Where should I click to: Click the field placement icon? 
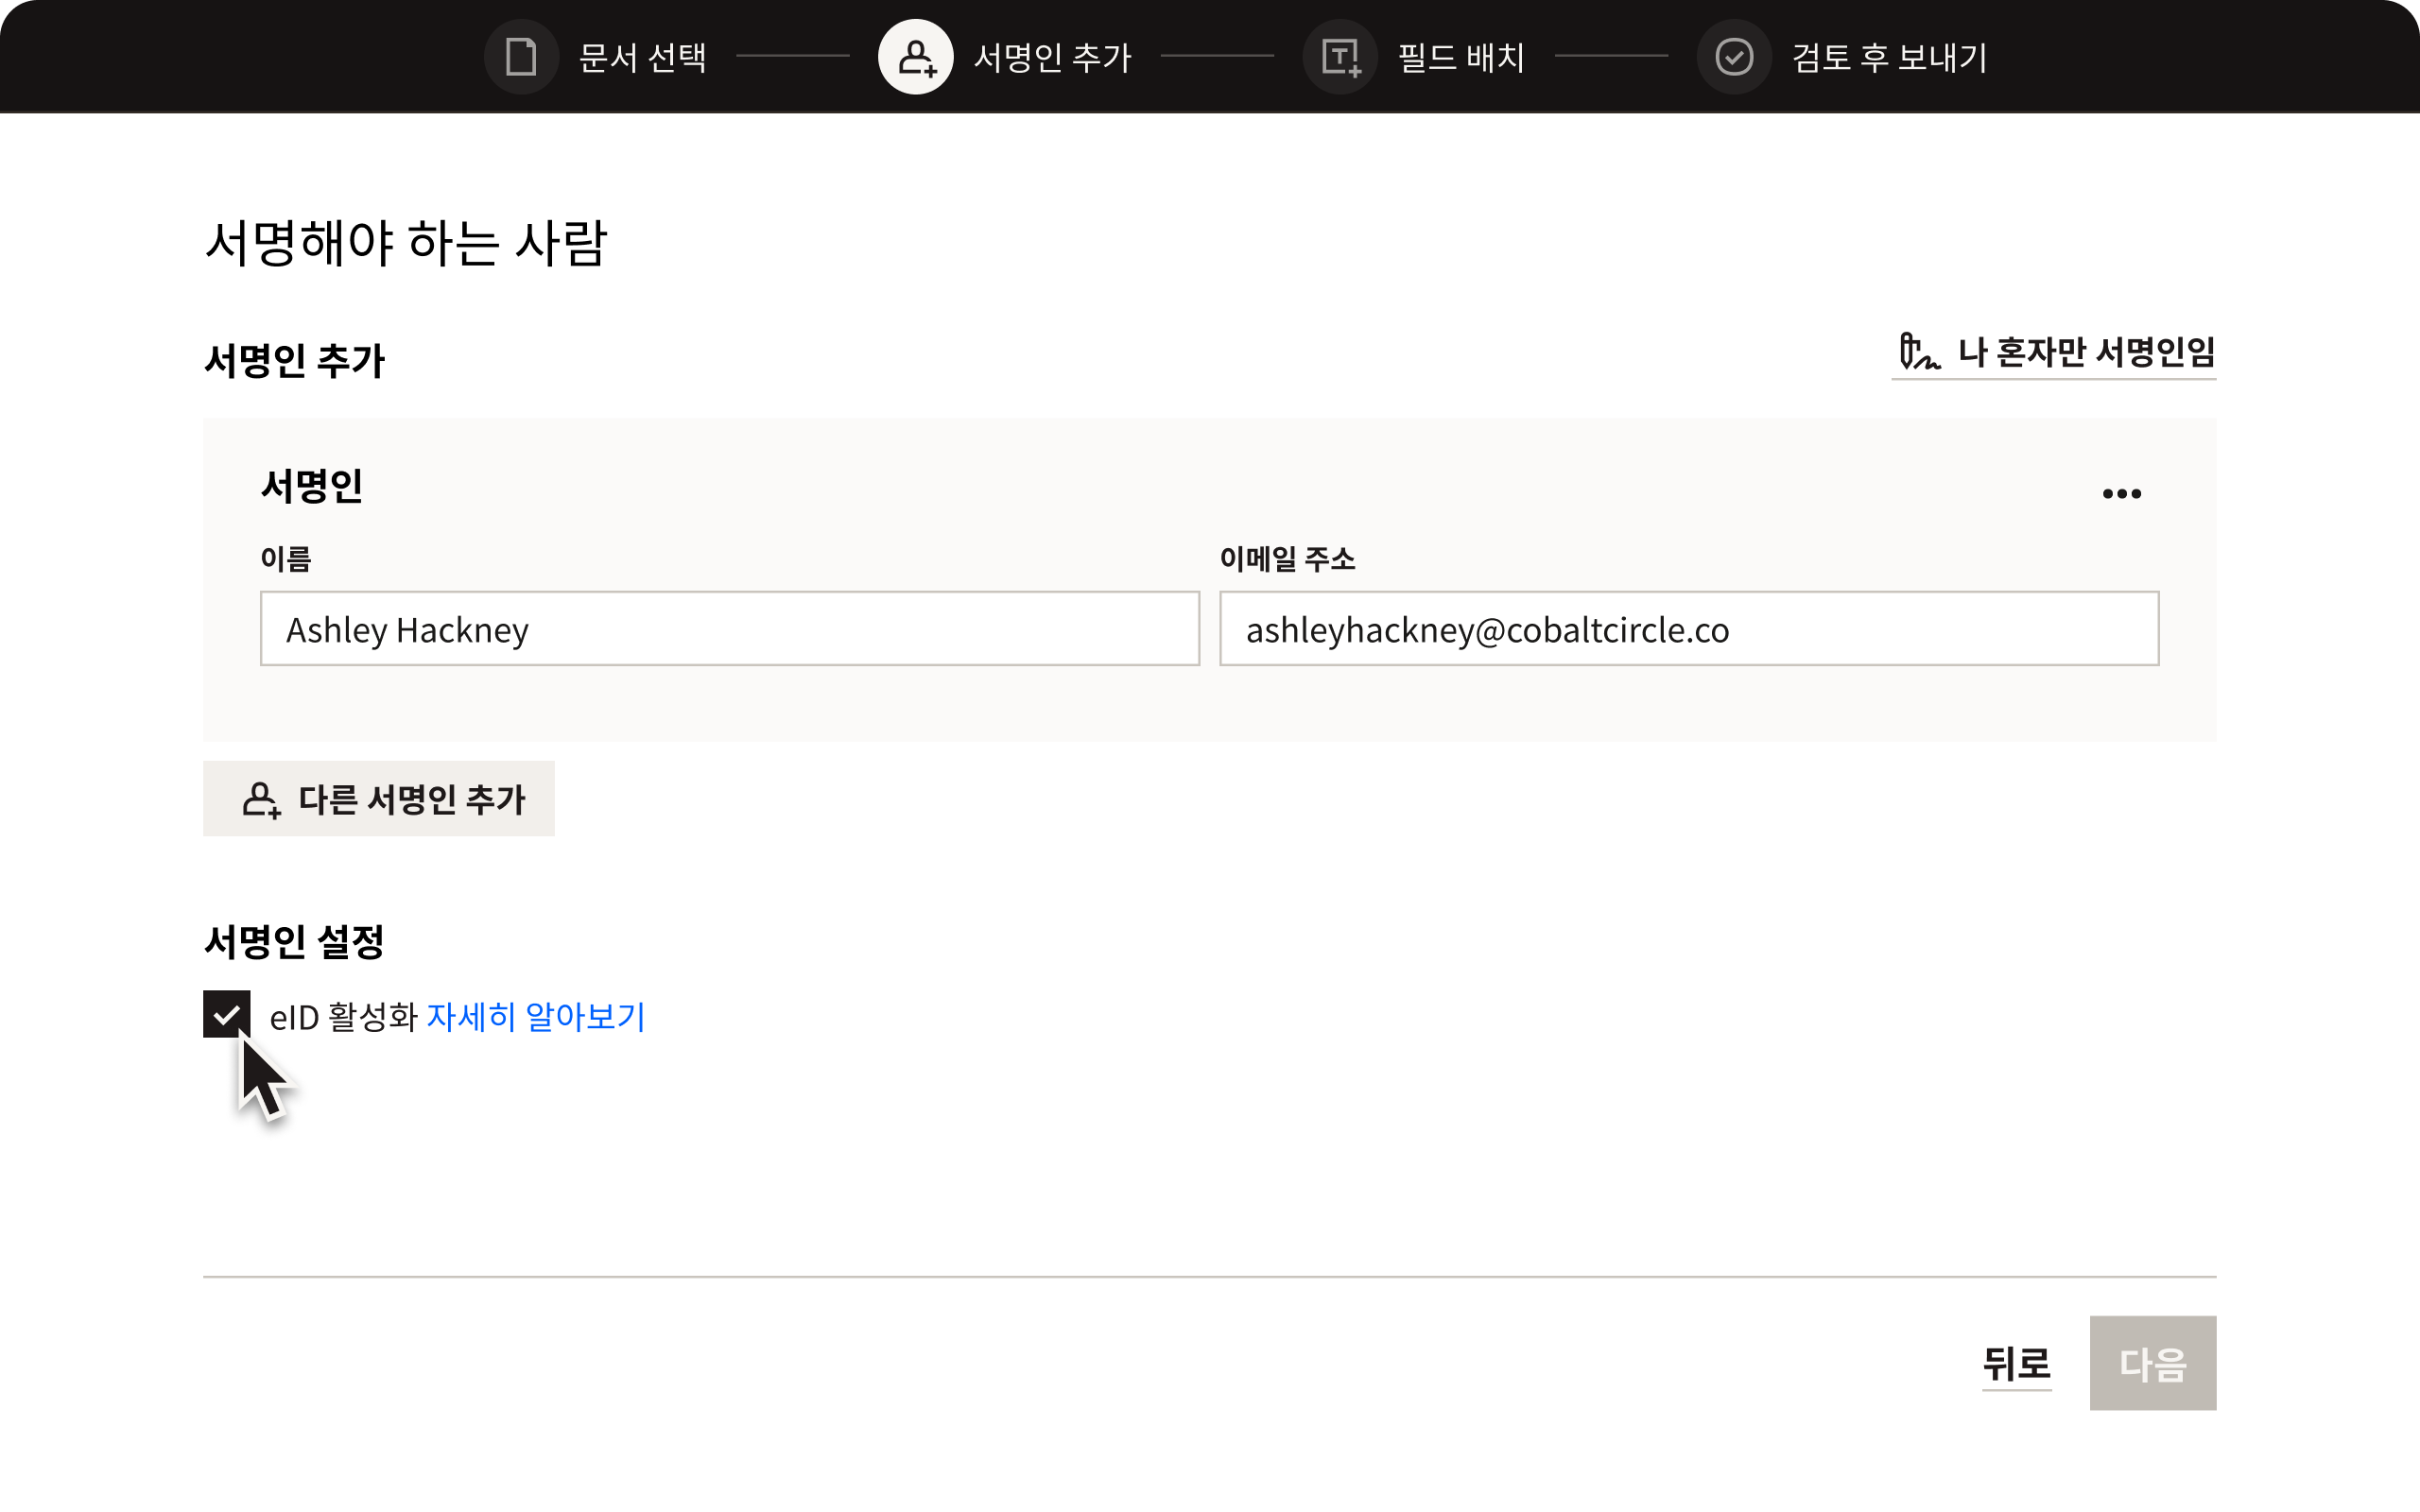[x=1340, y=57]
